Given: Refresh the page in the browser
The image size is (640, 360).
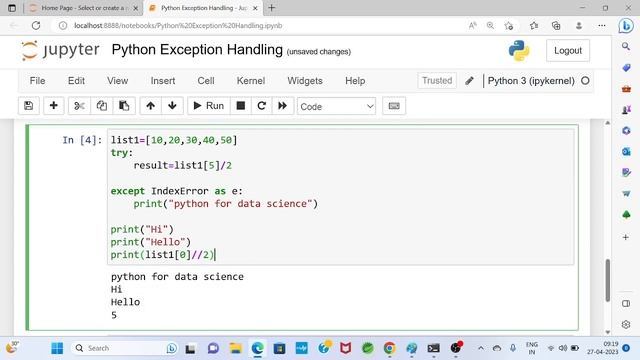Looking at the screenshot, I should 36,25.
